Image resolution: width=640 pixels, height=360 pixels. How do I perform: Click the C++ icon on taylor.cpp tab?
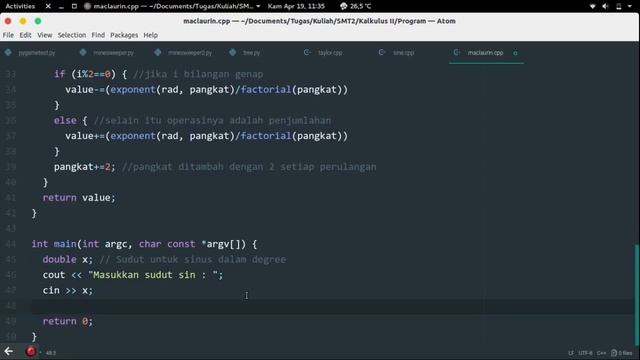pyautogui.click(x=307, y=52)
